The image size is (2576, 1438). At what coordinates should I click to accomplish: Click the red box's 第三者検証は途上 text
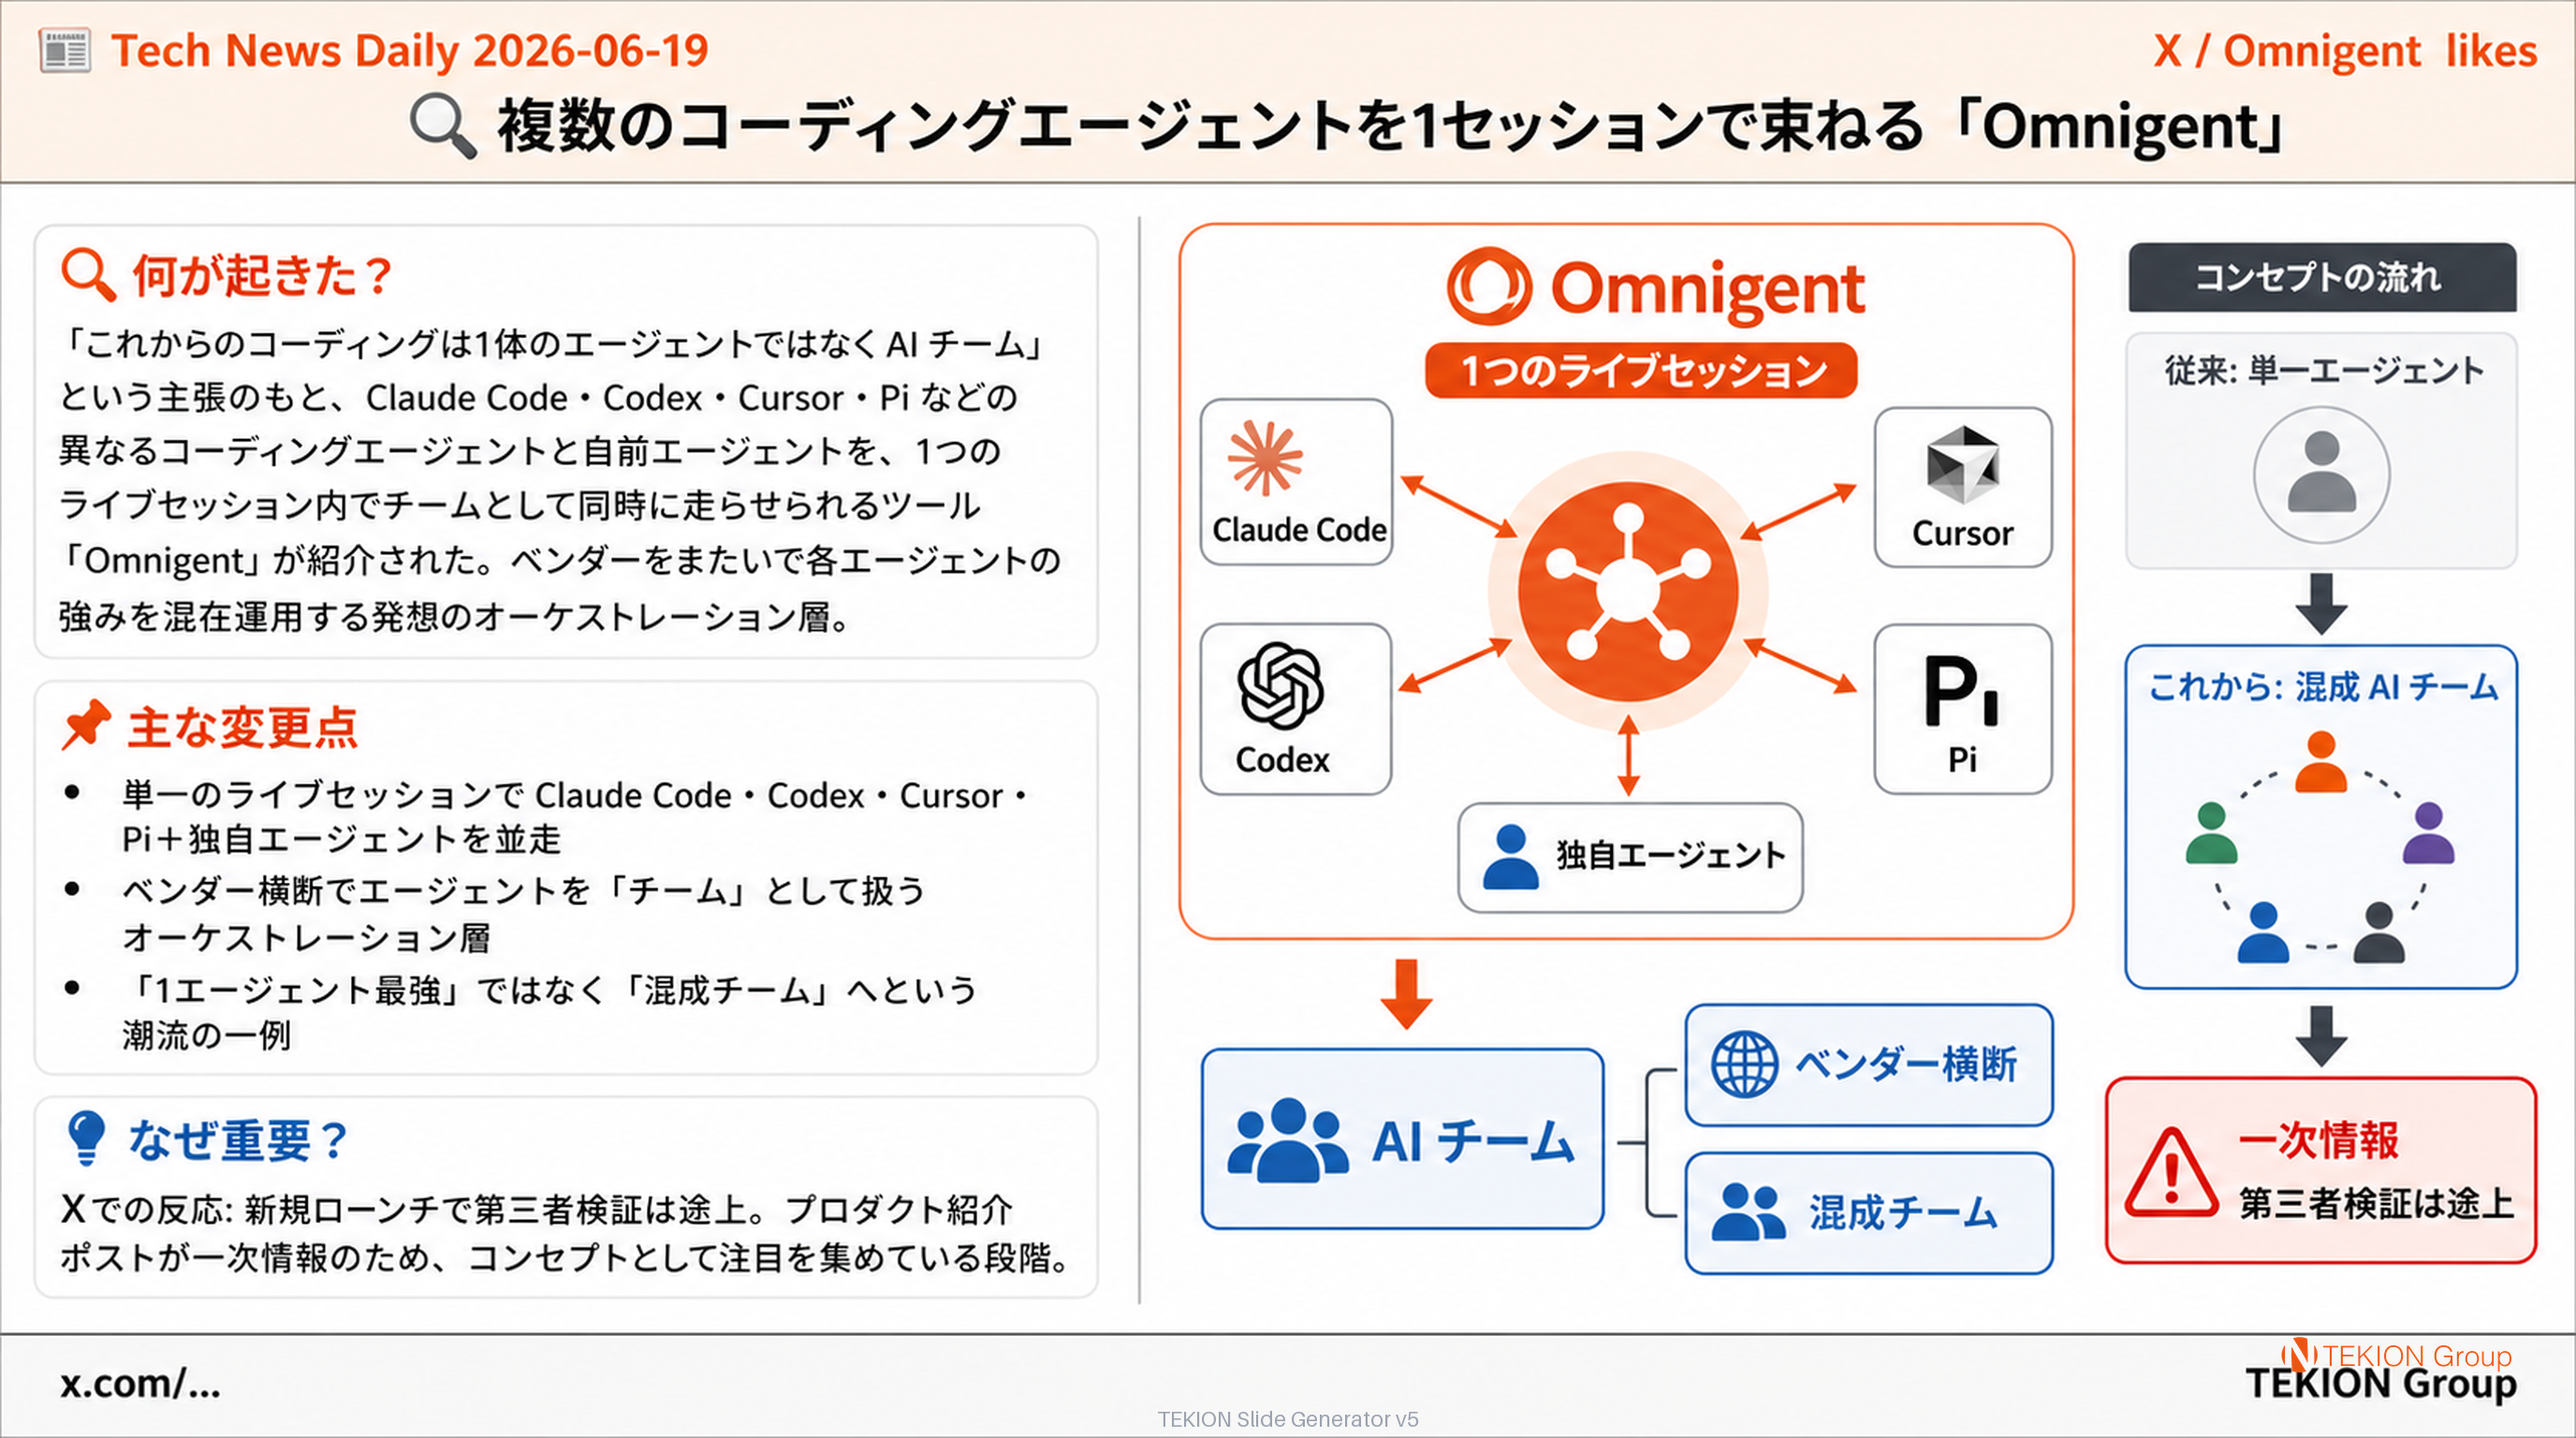click(2376, 1203)
